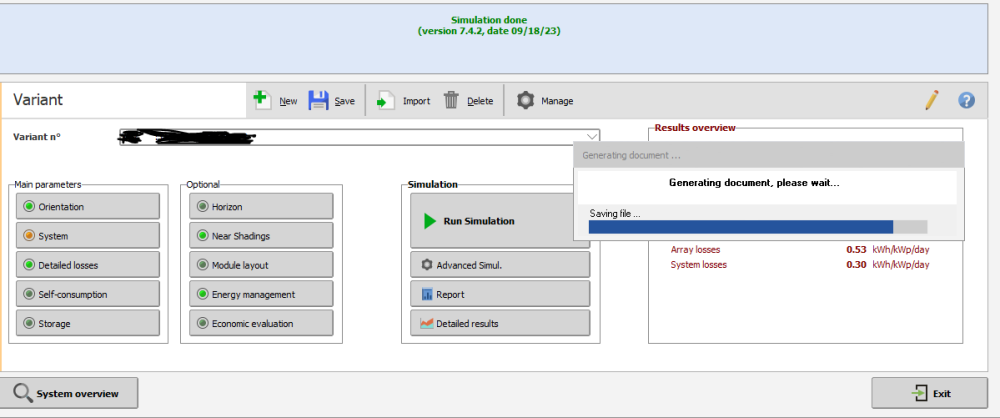Click the green play Run Simulation arrow
Image resolution: width=1000 pixels, height=418 pixels.
click(x=430, y=221)
